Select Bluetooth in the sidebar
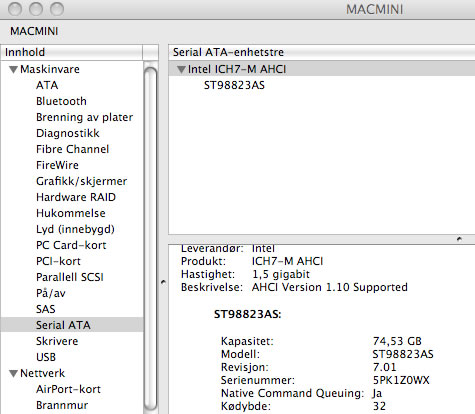This screenshot has height=414, width=475. click(x=61, y=101)
